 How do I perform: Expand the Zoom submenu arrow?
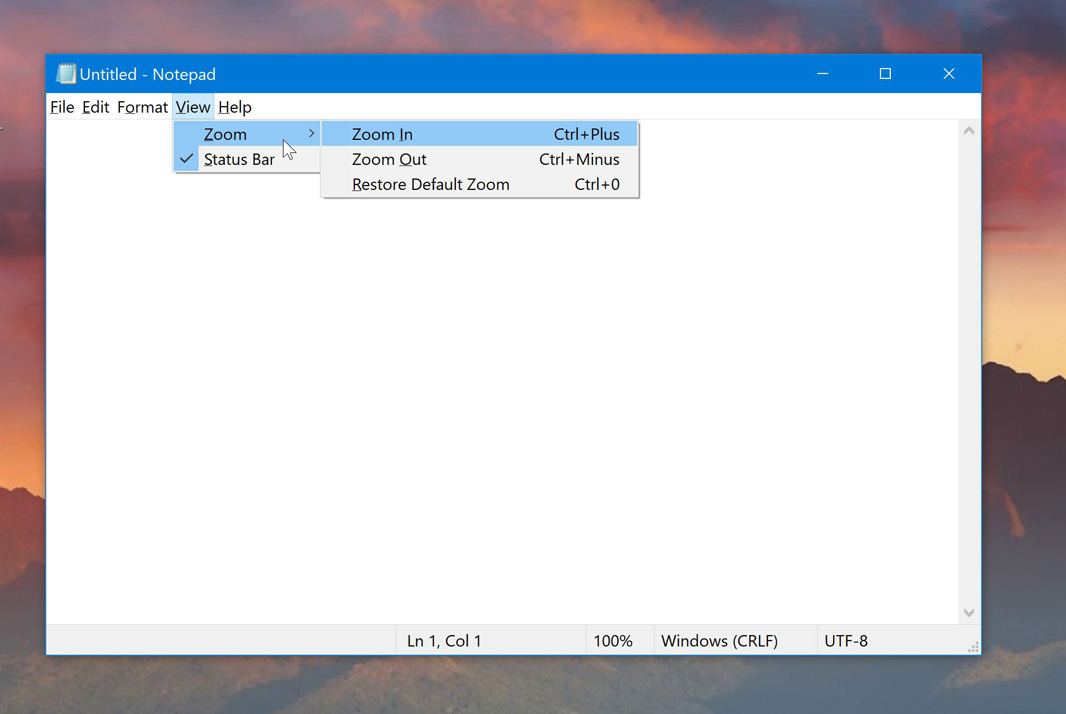coord(311,134)
